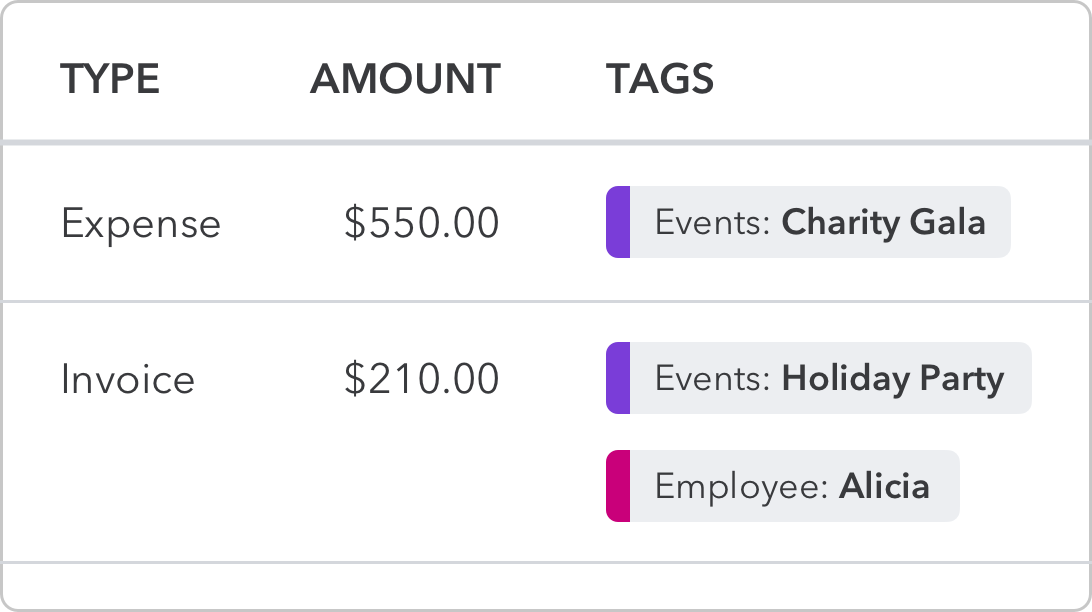1092x612 pixels.
Task: Click the bold Alicia tag name
Action: [884, 486]
